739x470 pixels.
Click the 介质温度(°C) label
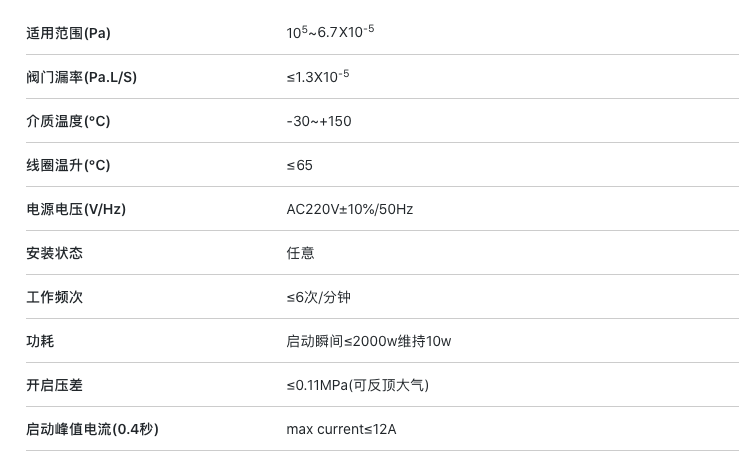[68, 121]
